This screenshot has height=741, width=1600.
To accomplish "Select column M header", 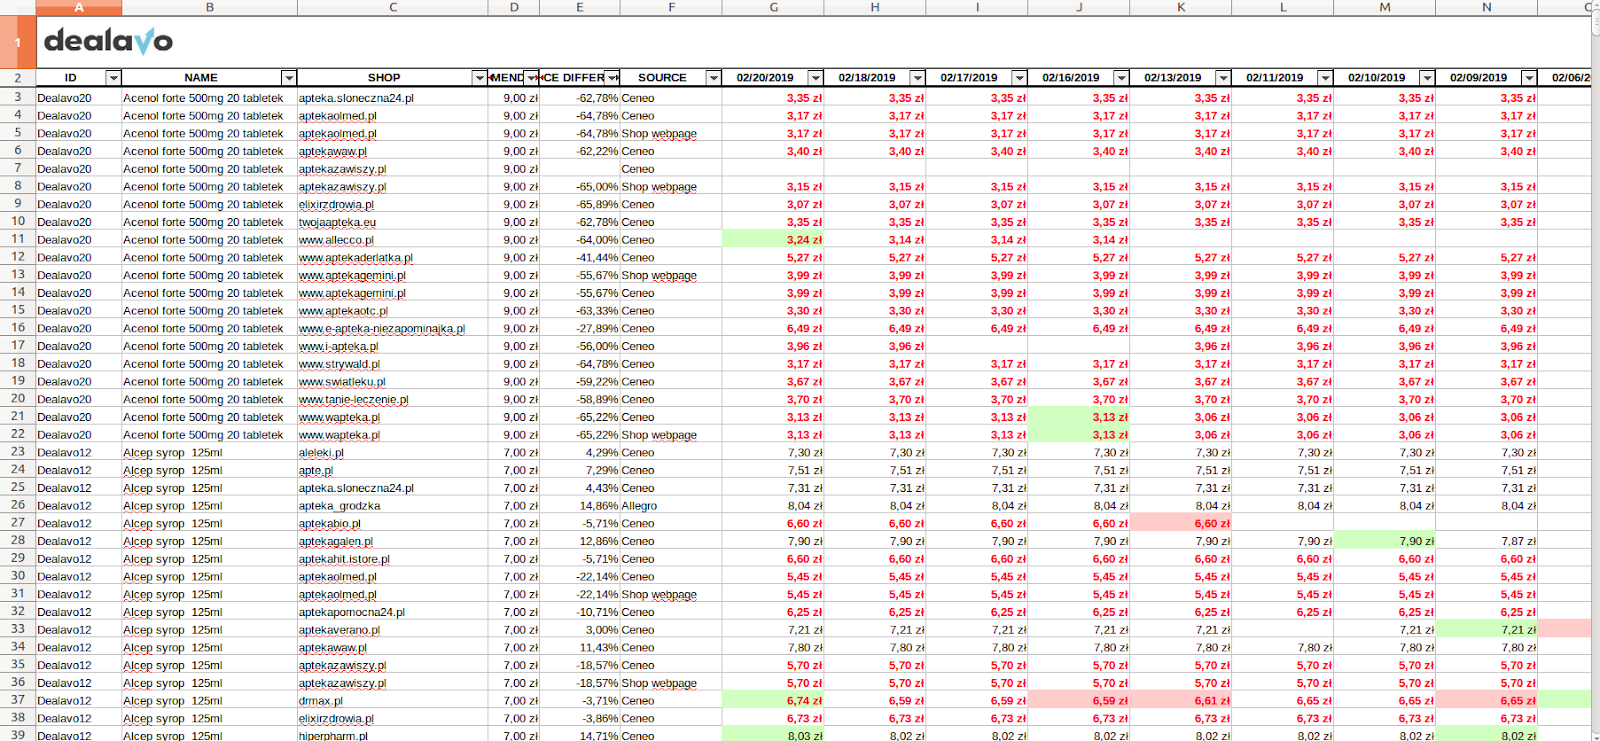I will [1385, 7].
